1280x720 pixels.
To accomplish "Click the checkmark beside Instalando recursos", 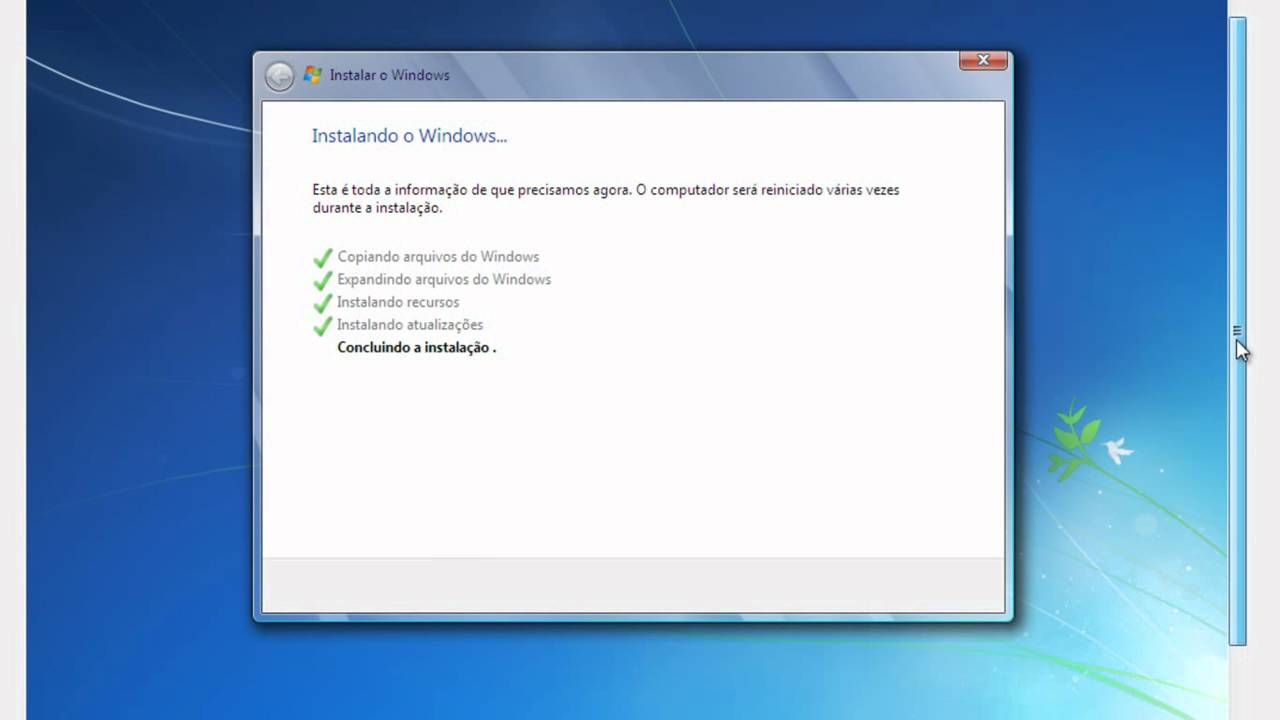I will coord(322,303).
